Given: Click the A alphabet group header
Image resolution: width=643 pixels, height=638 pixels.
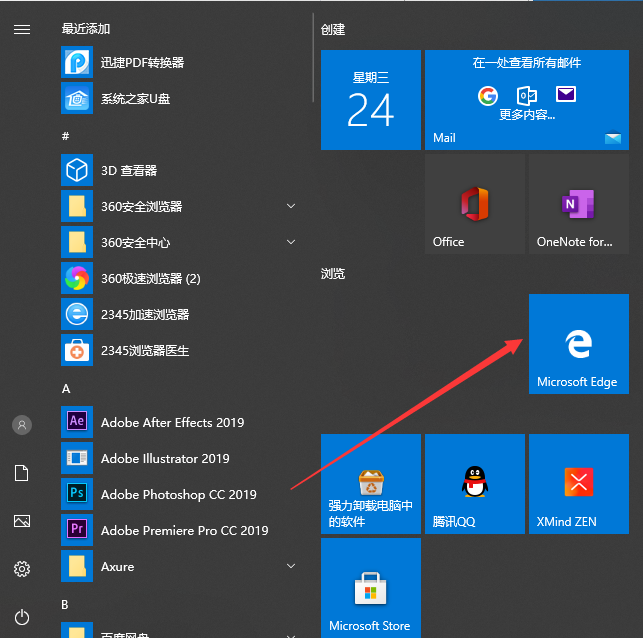Looking at the screenshot, I should [66, 389].
